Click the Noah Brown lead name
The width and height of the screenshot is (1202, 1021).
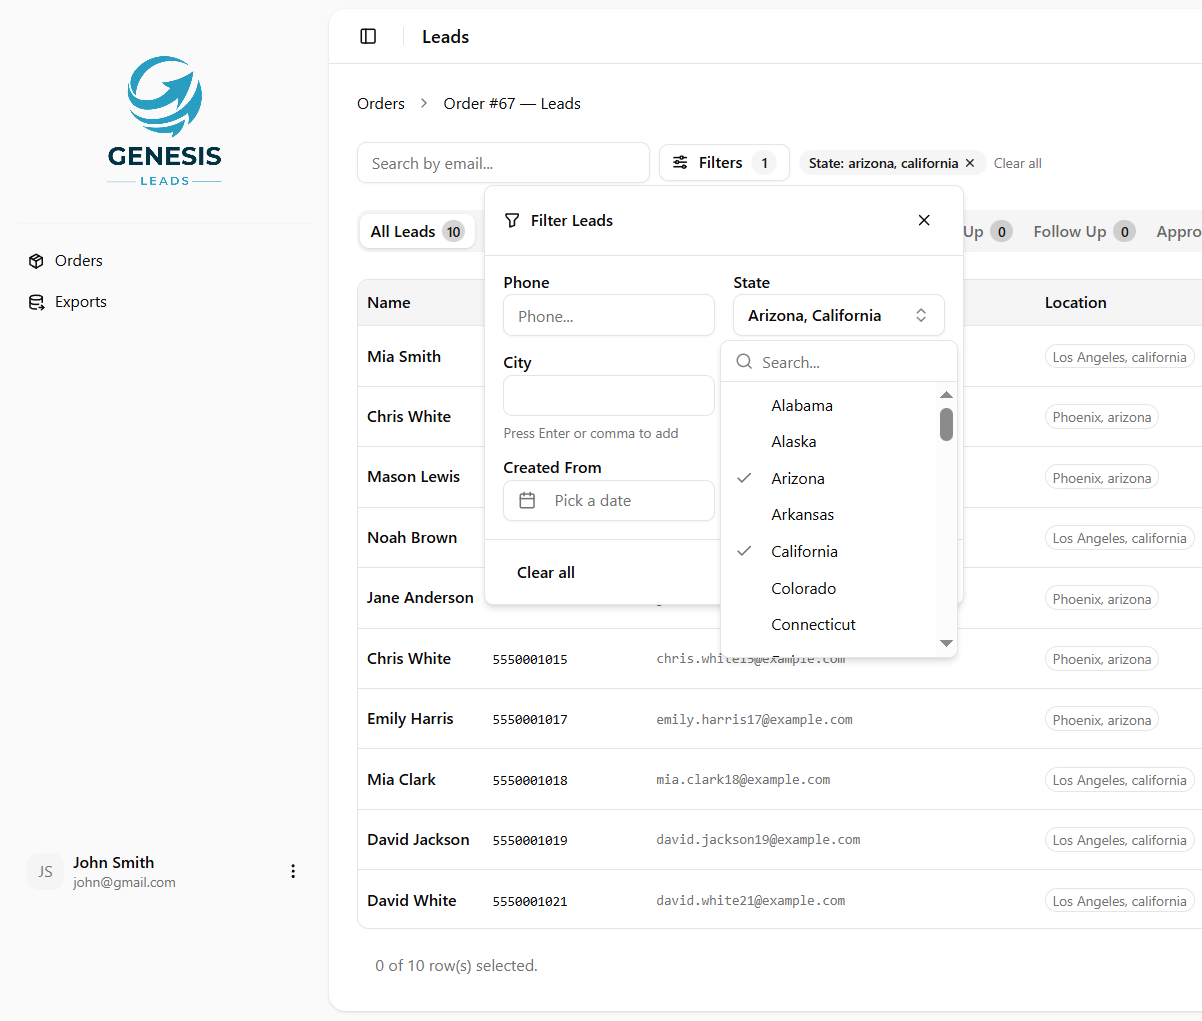tap(412, 538)
